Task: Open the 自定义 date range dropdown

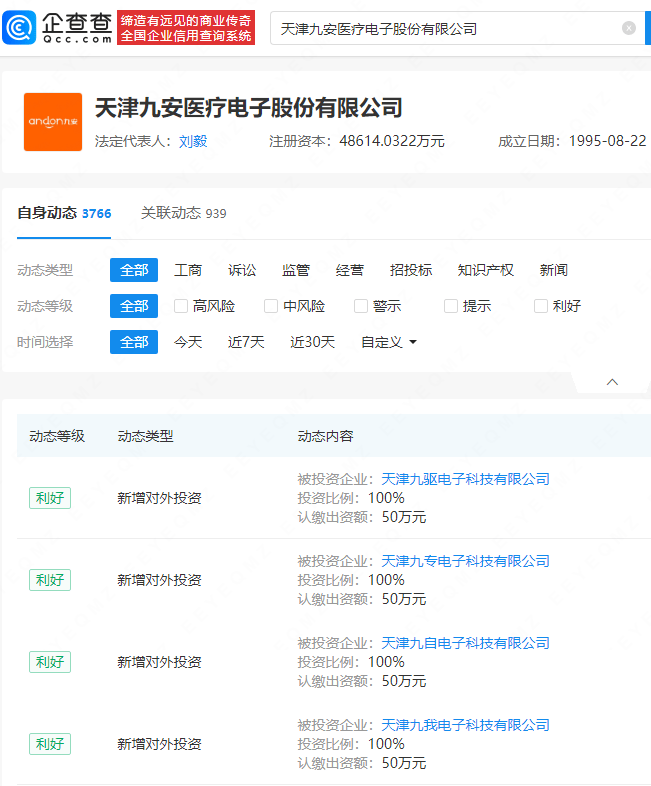Action: coord(389,342)
